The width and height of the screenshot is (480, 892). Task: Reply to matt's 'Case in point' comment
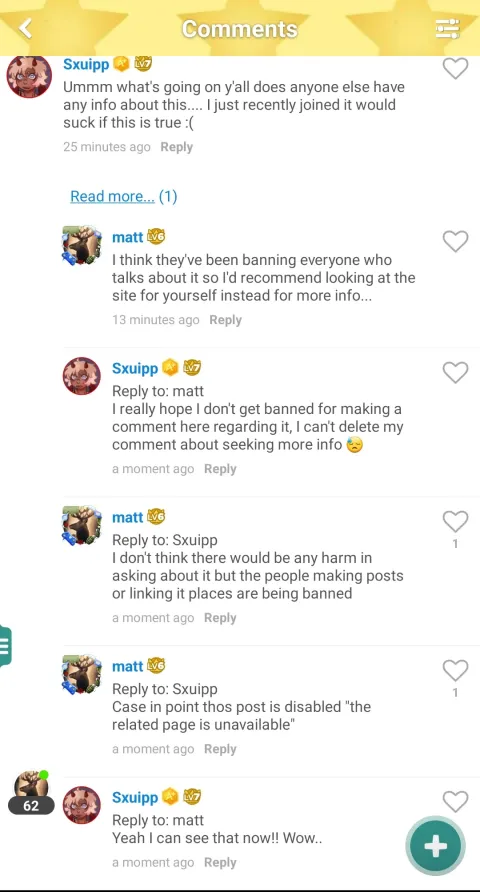pos(220,749)
